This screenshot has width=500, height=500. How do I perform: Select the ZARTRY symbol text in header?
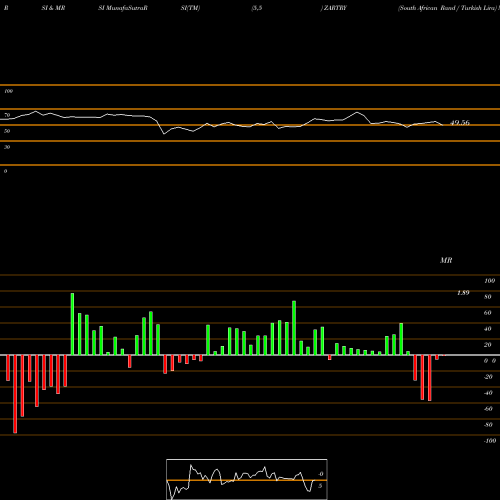(x=334, y=8)
